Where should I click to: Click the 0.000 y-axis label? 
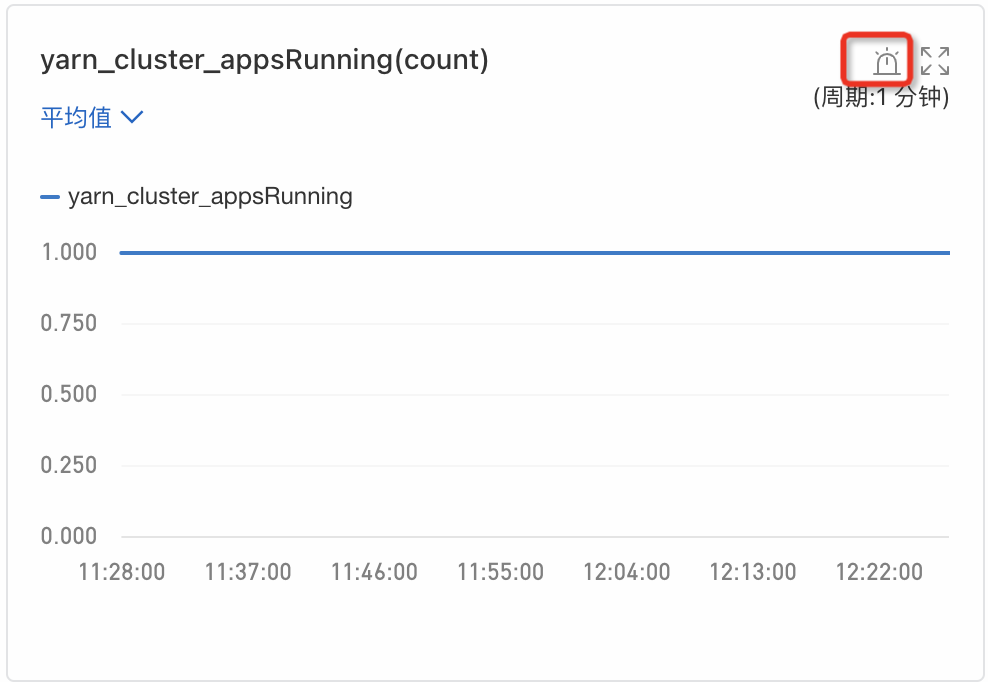(x=69, y=536)
